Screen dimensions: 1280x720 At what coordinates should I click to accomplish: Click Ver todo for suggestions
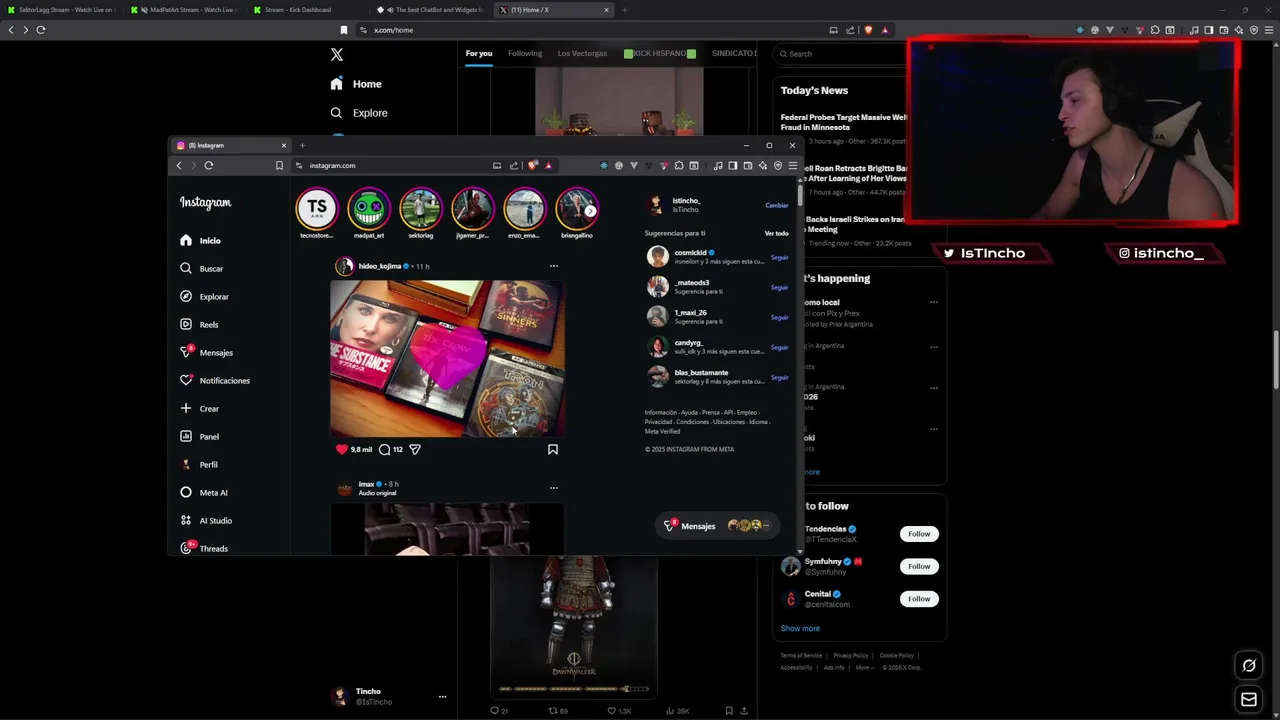tap(777, 233)
